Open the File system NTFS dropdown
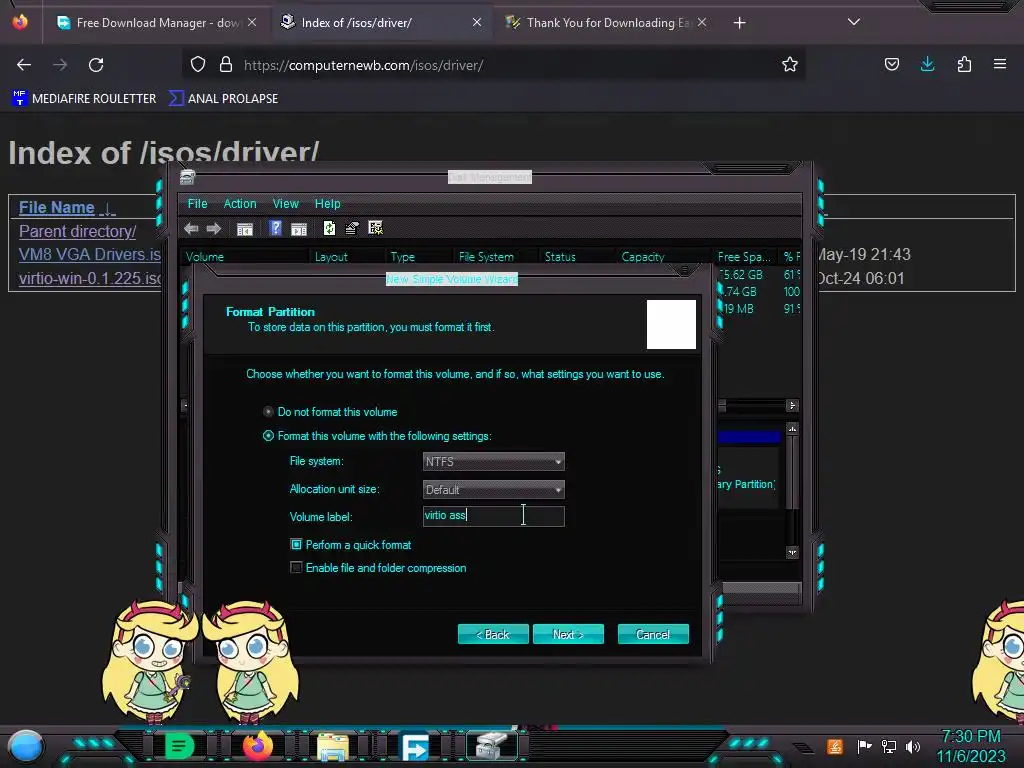Viewport: 1024px width, 768px height. pos(494,462)
